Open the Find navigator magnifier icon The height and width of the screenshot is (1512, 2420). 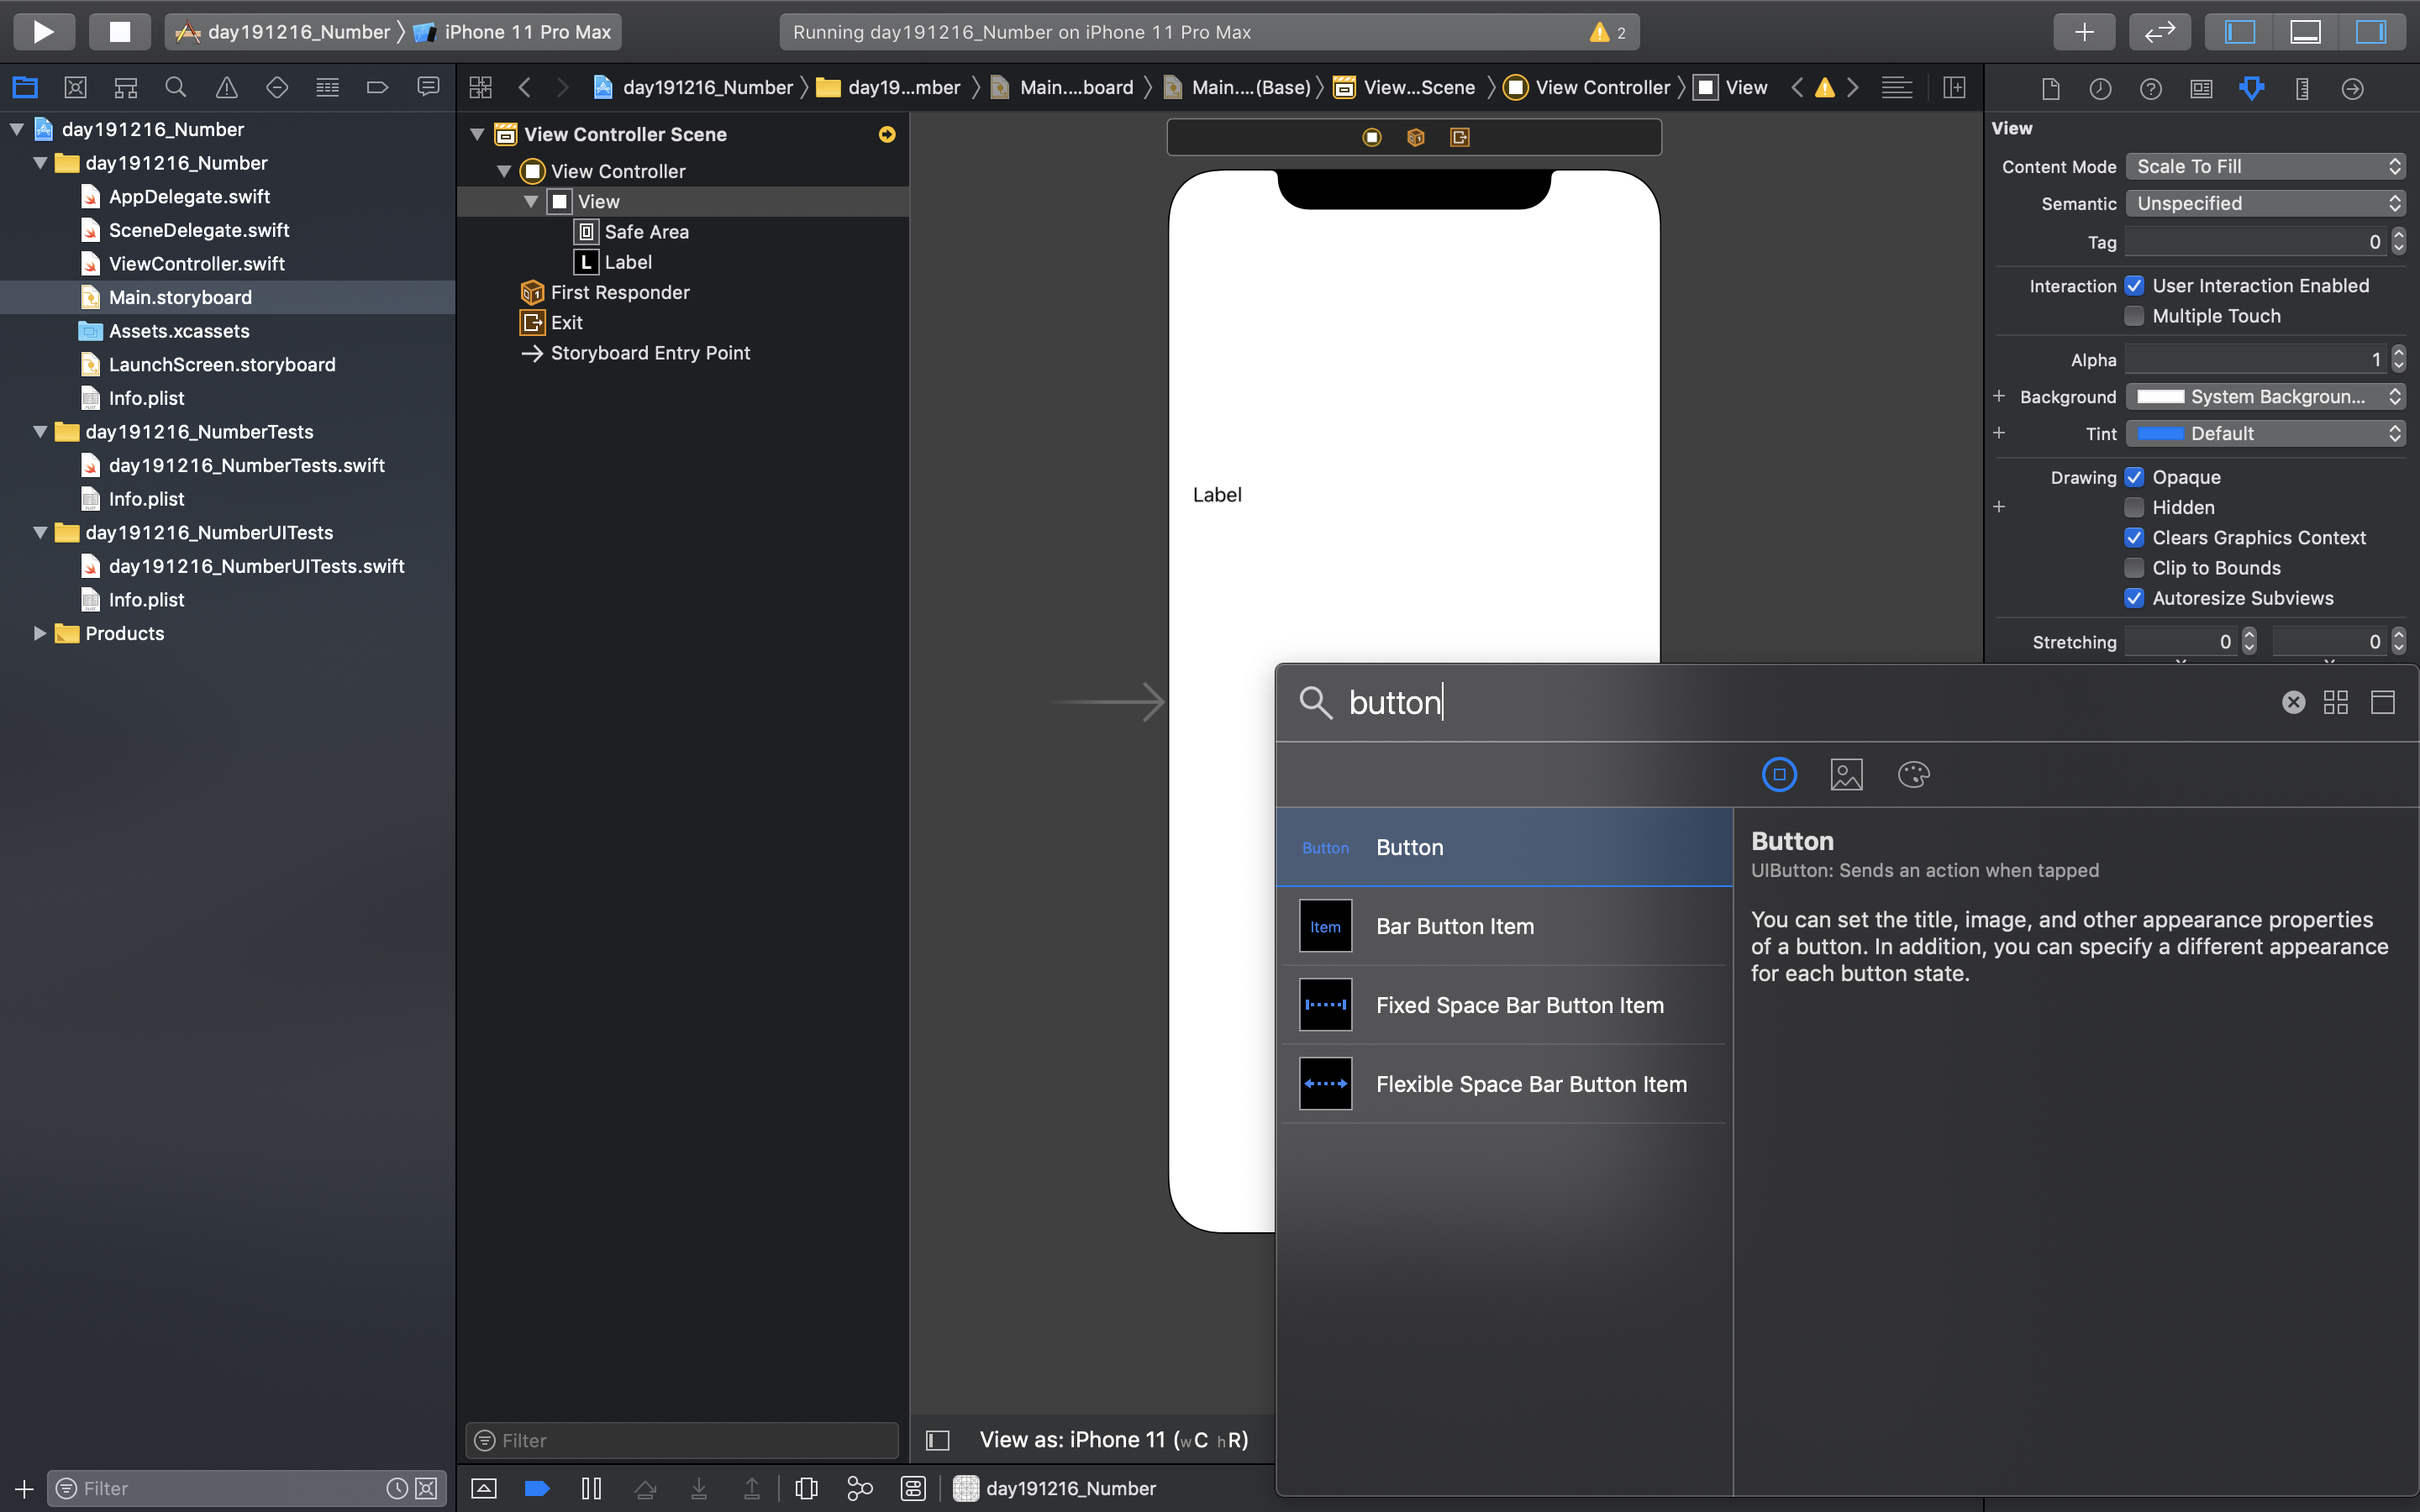pos(176,88)
